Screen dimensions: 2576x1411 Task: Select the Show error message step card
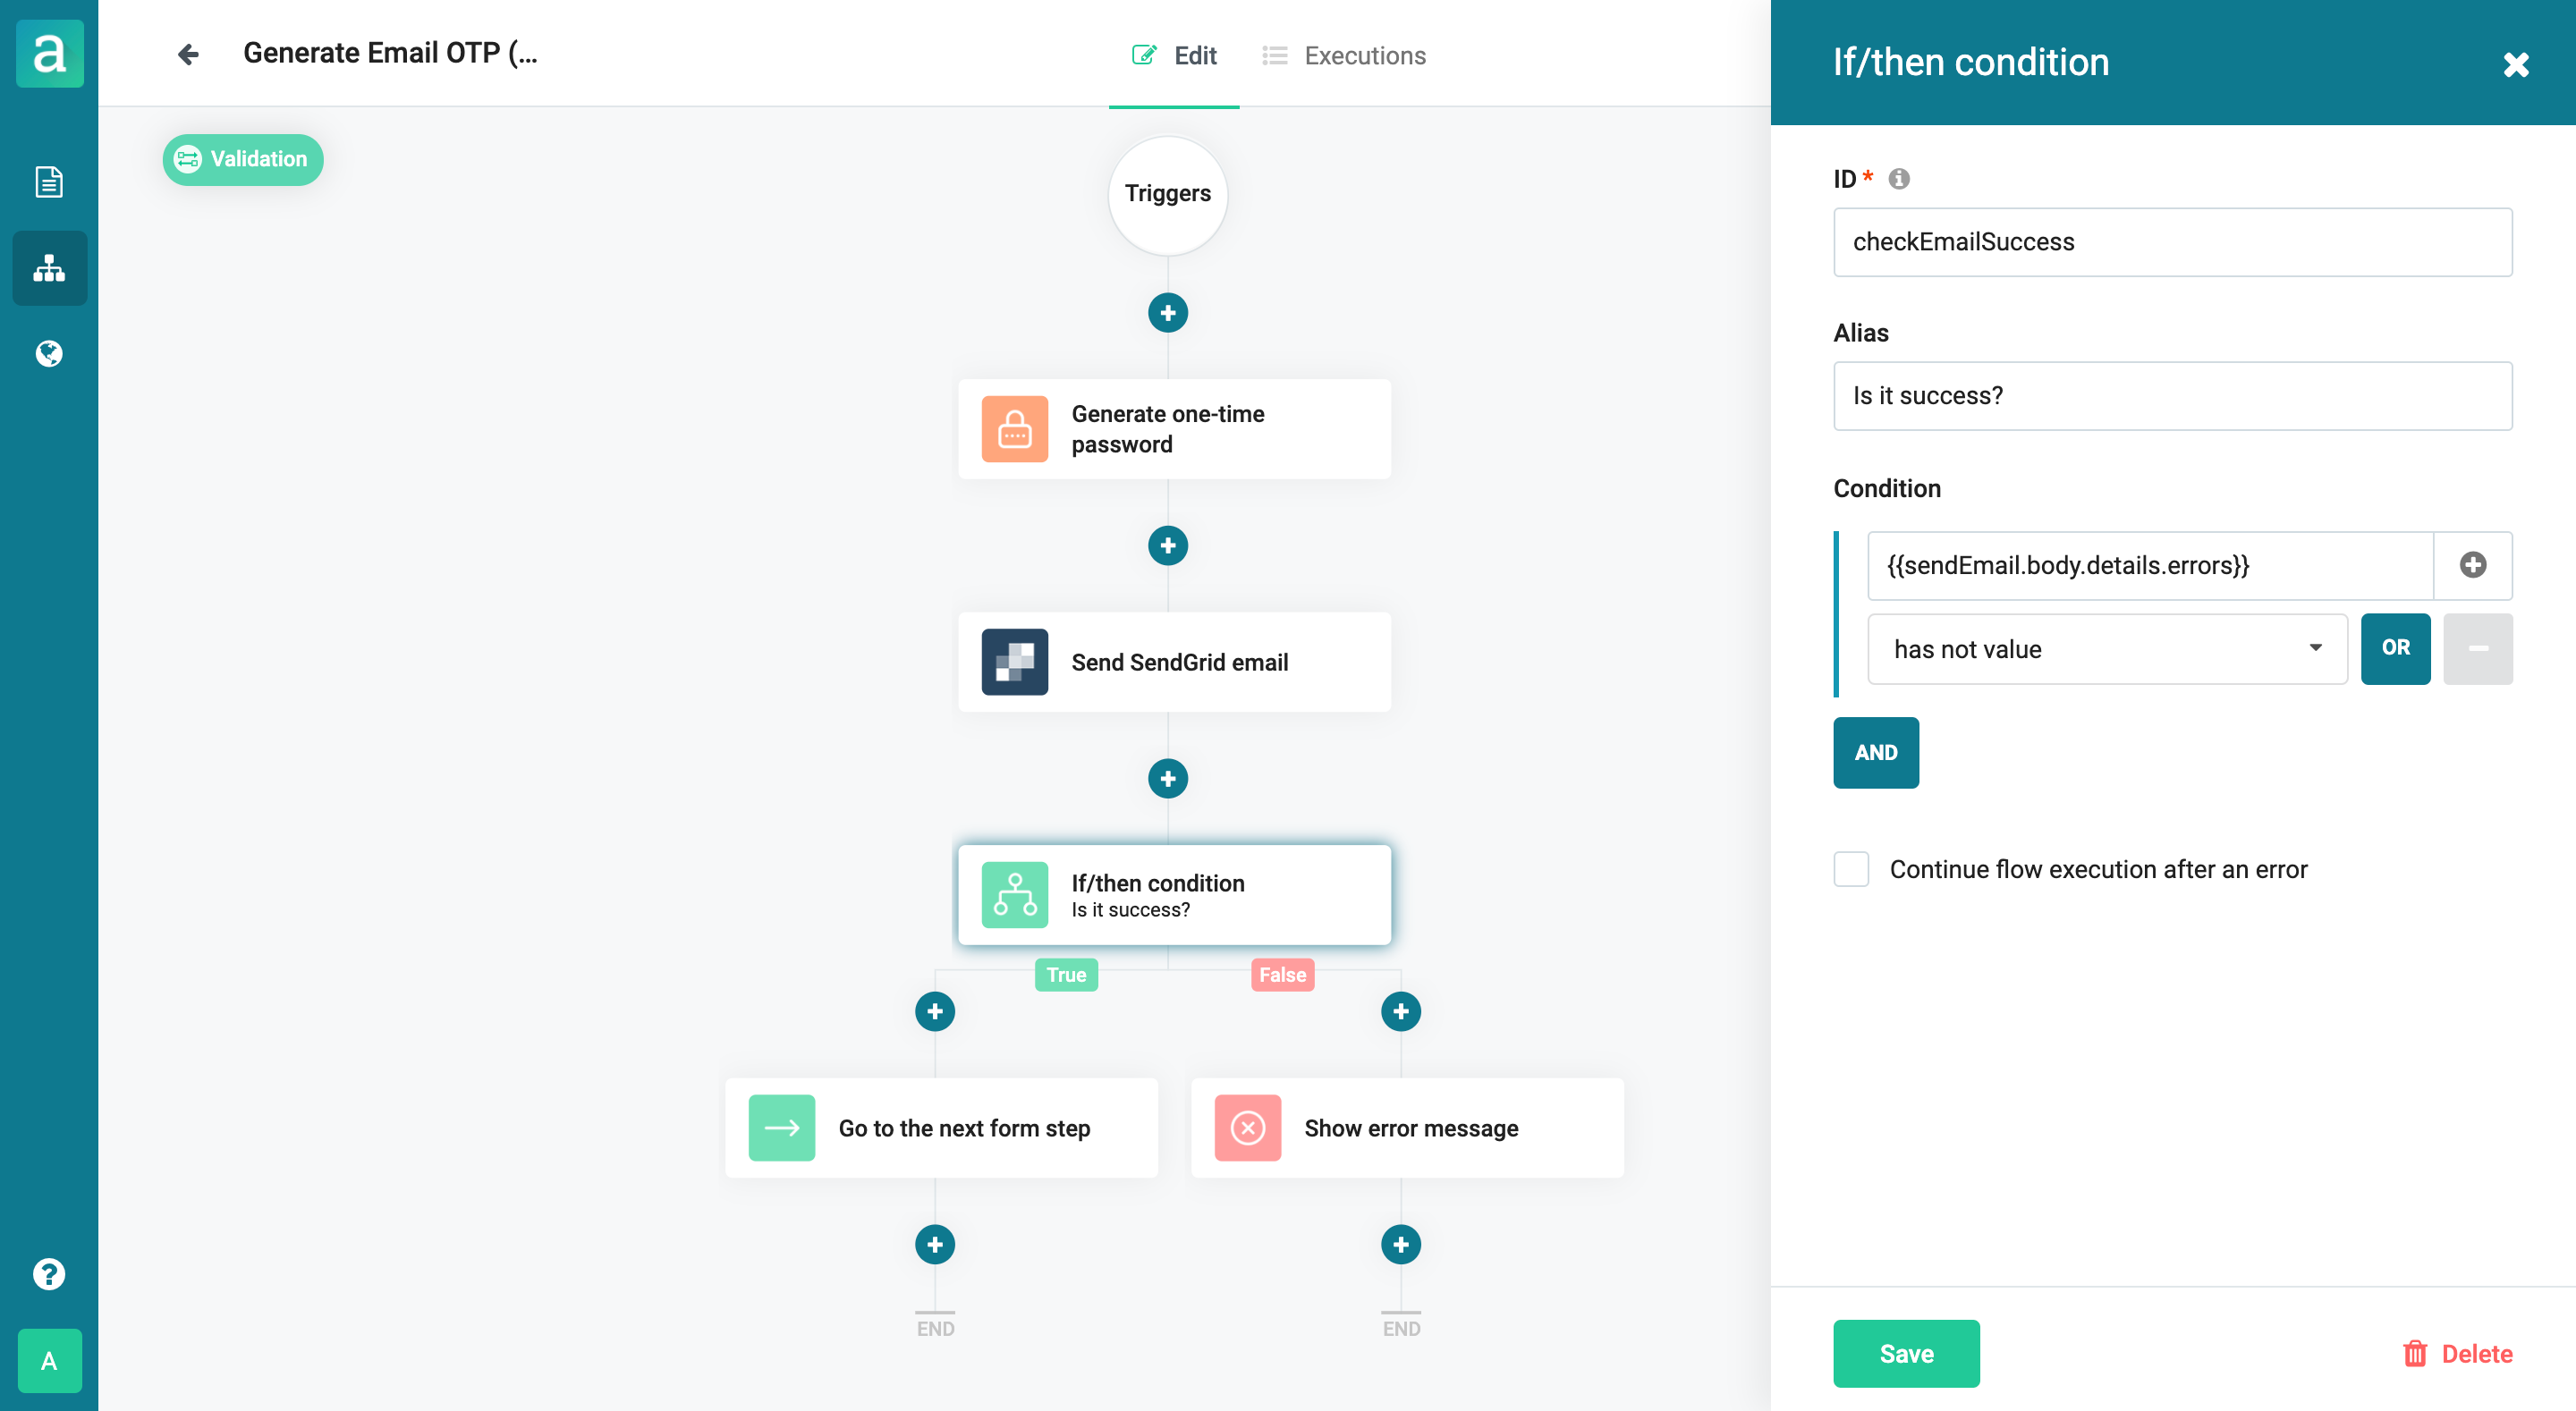[x=1407, y=1128]
